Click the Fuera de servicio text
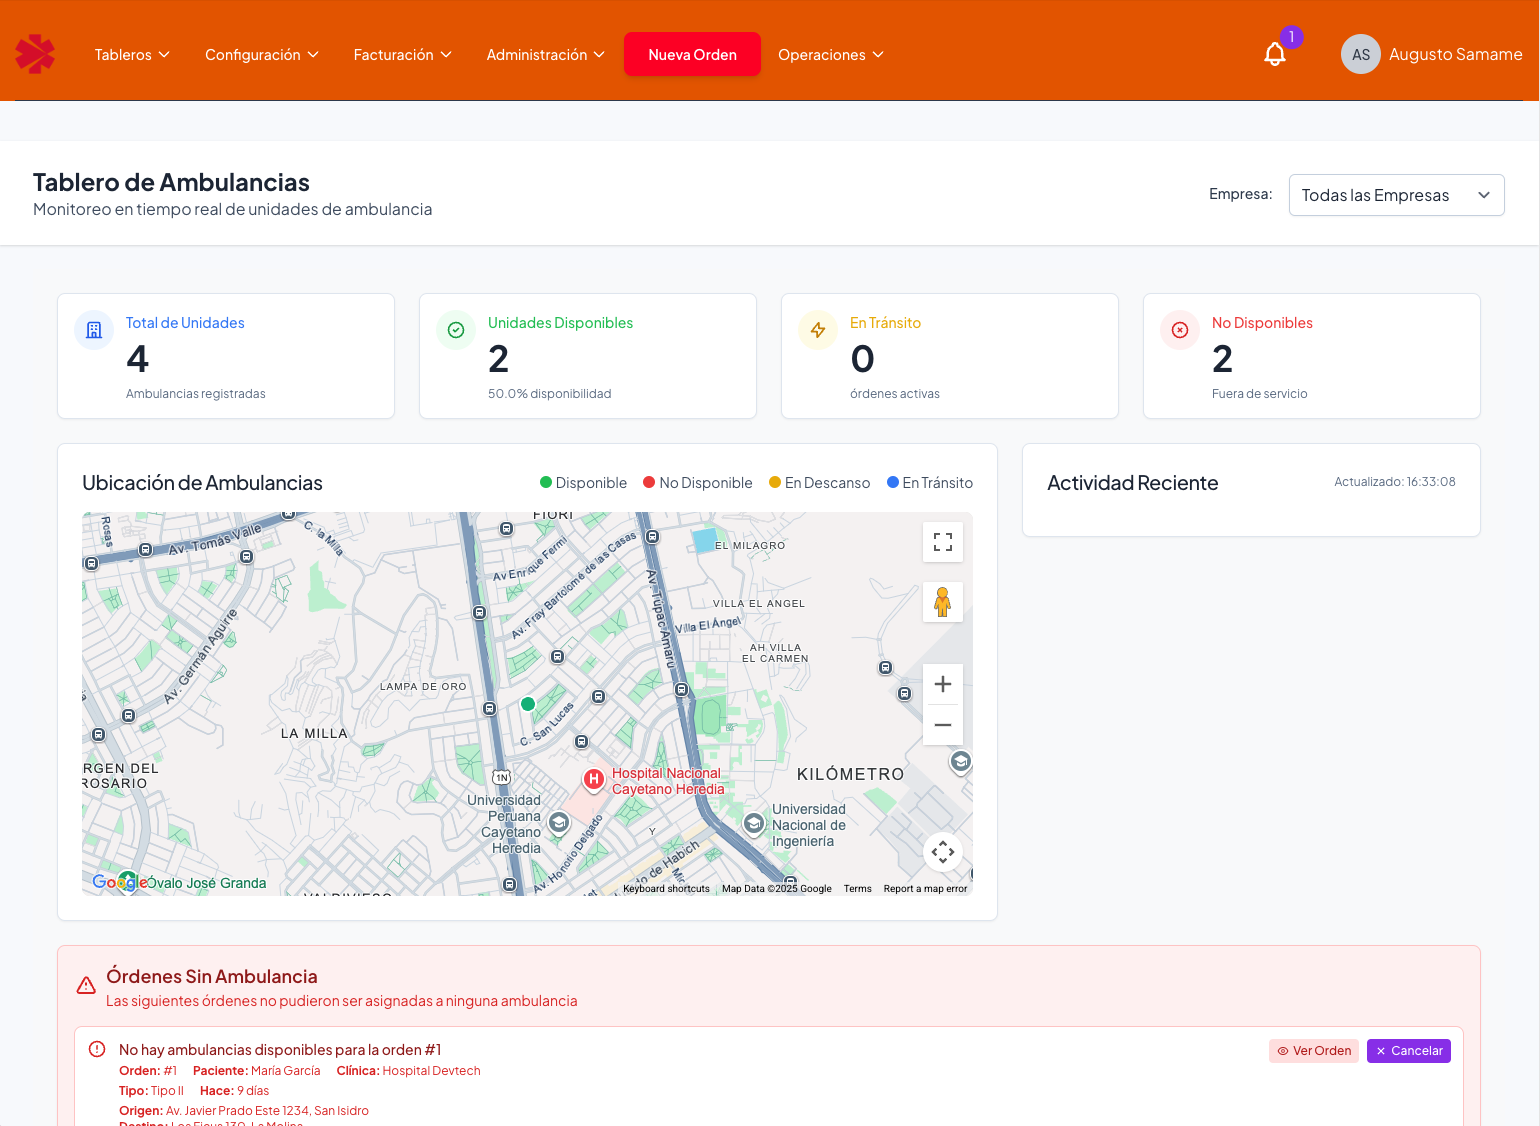Image resolution: width=1540 pixels, height=1126 pixels. pyautogui.click(x=1259, y=394)
